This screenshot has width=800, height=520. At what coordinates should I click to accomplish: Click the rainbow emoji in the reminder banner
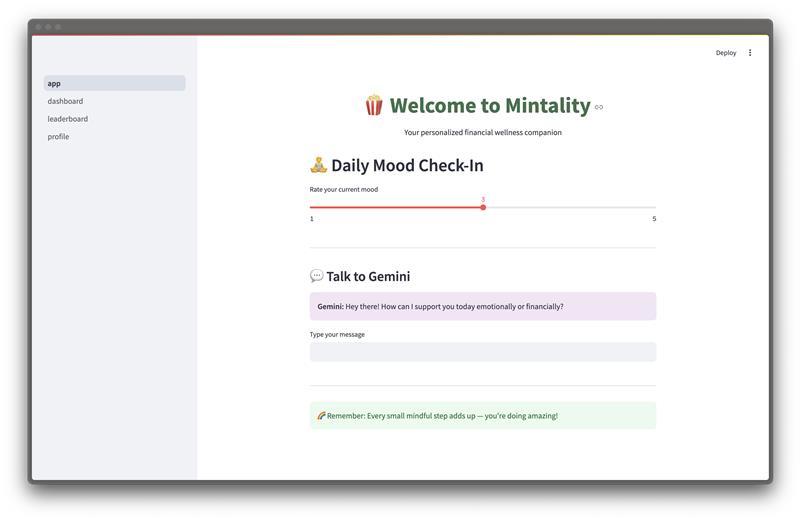[321, 416]
